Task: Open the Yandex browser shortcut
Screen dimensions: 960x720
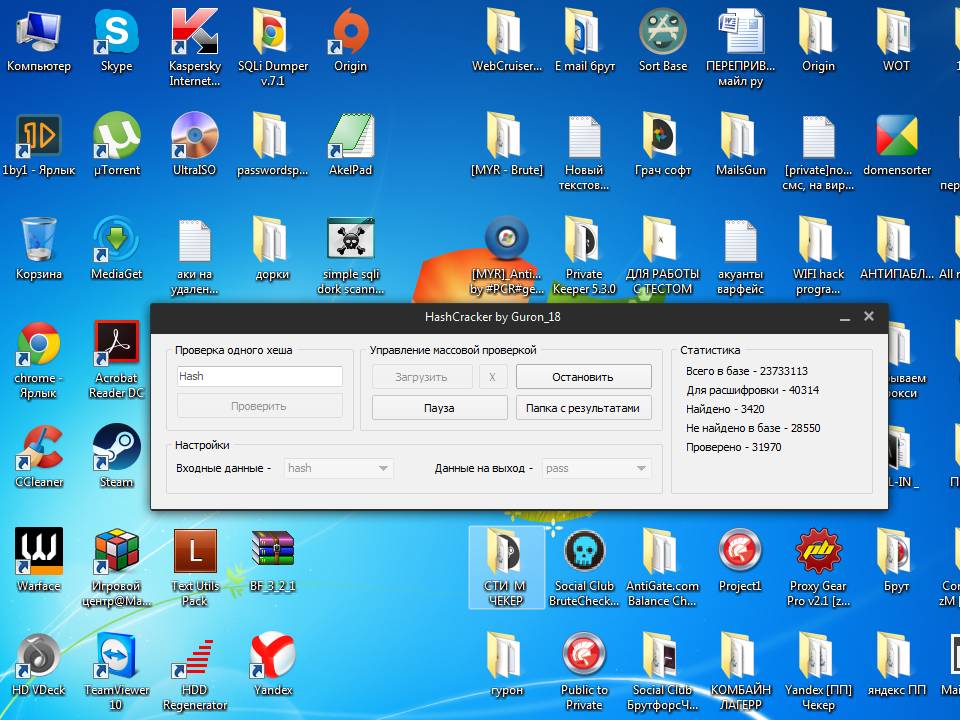Action: [272, 658]
